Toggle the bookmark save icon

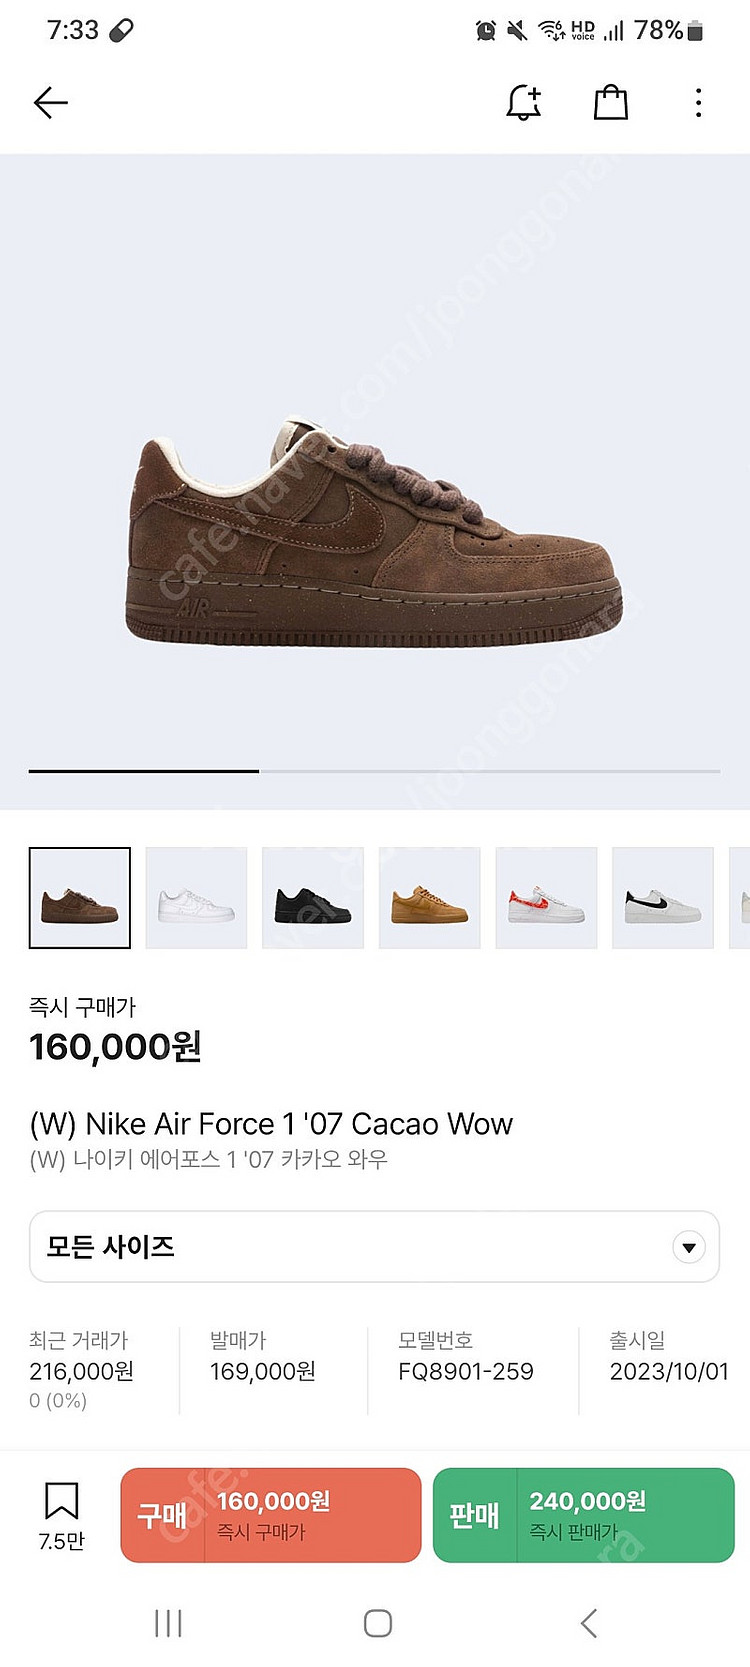click(x=61, y=1501)
